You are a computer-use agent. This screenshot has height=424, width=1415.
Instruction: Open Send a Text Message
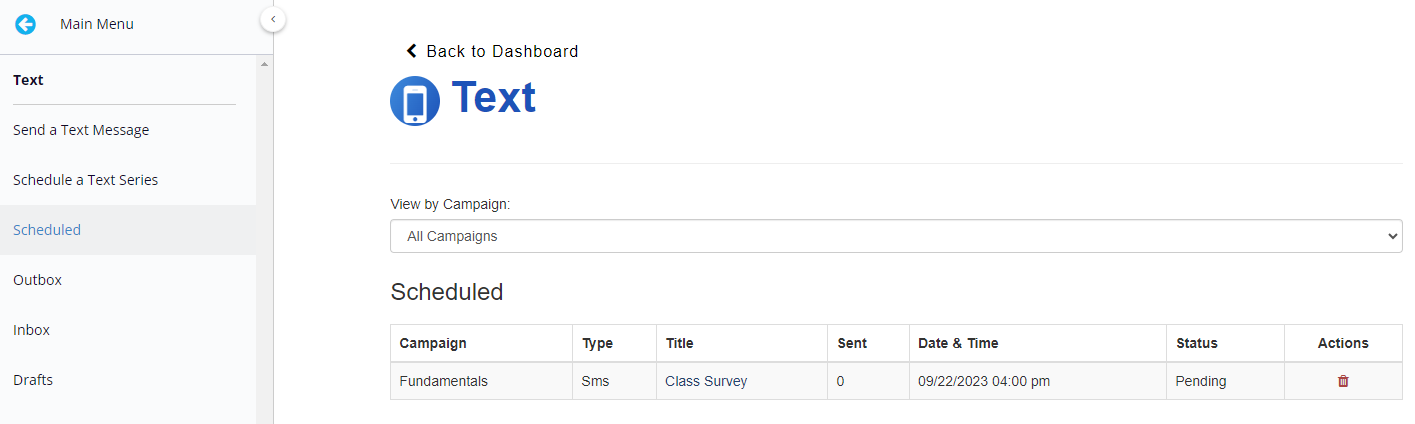81,130
